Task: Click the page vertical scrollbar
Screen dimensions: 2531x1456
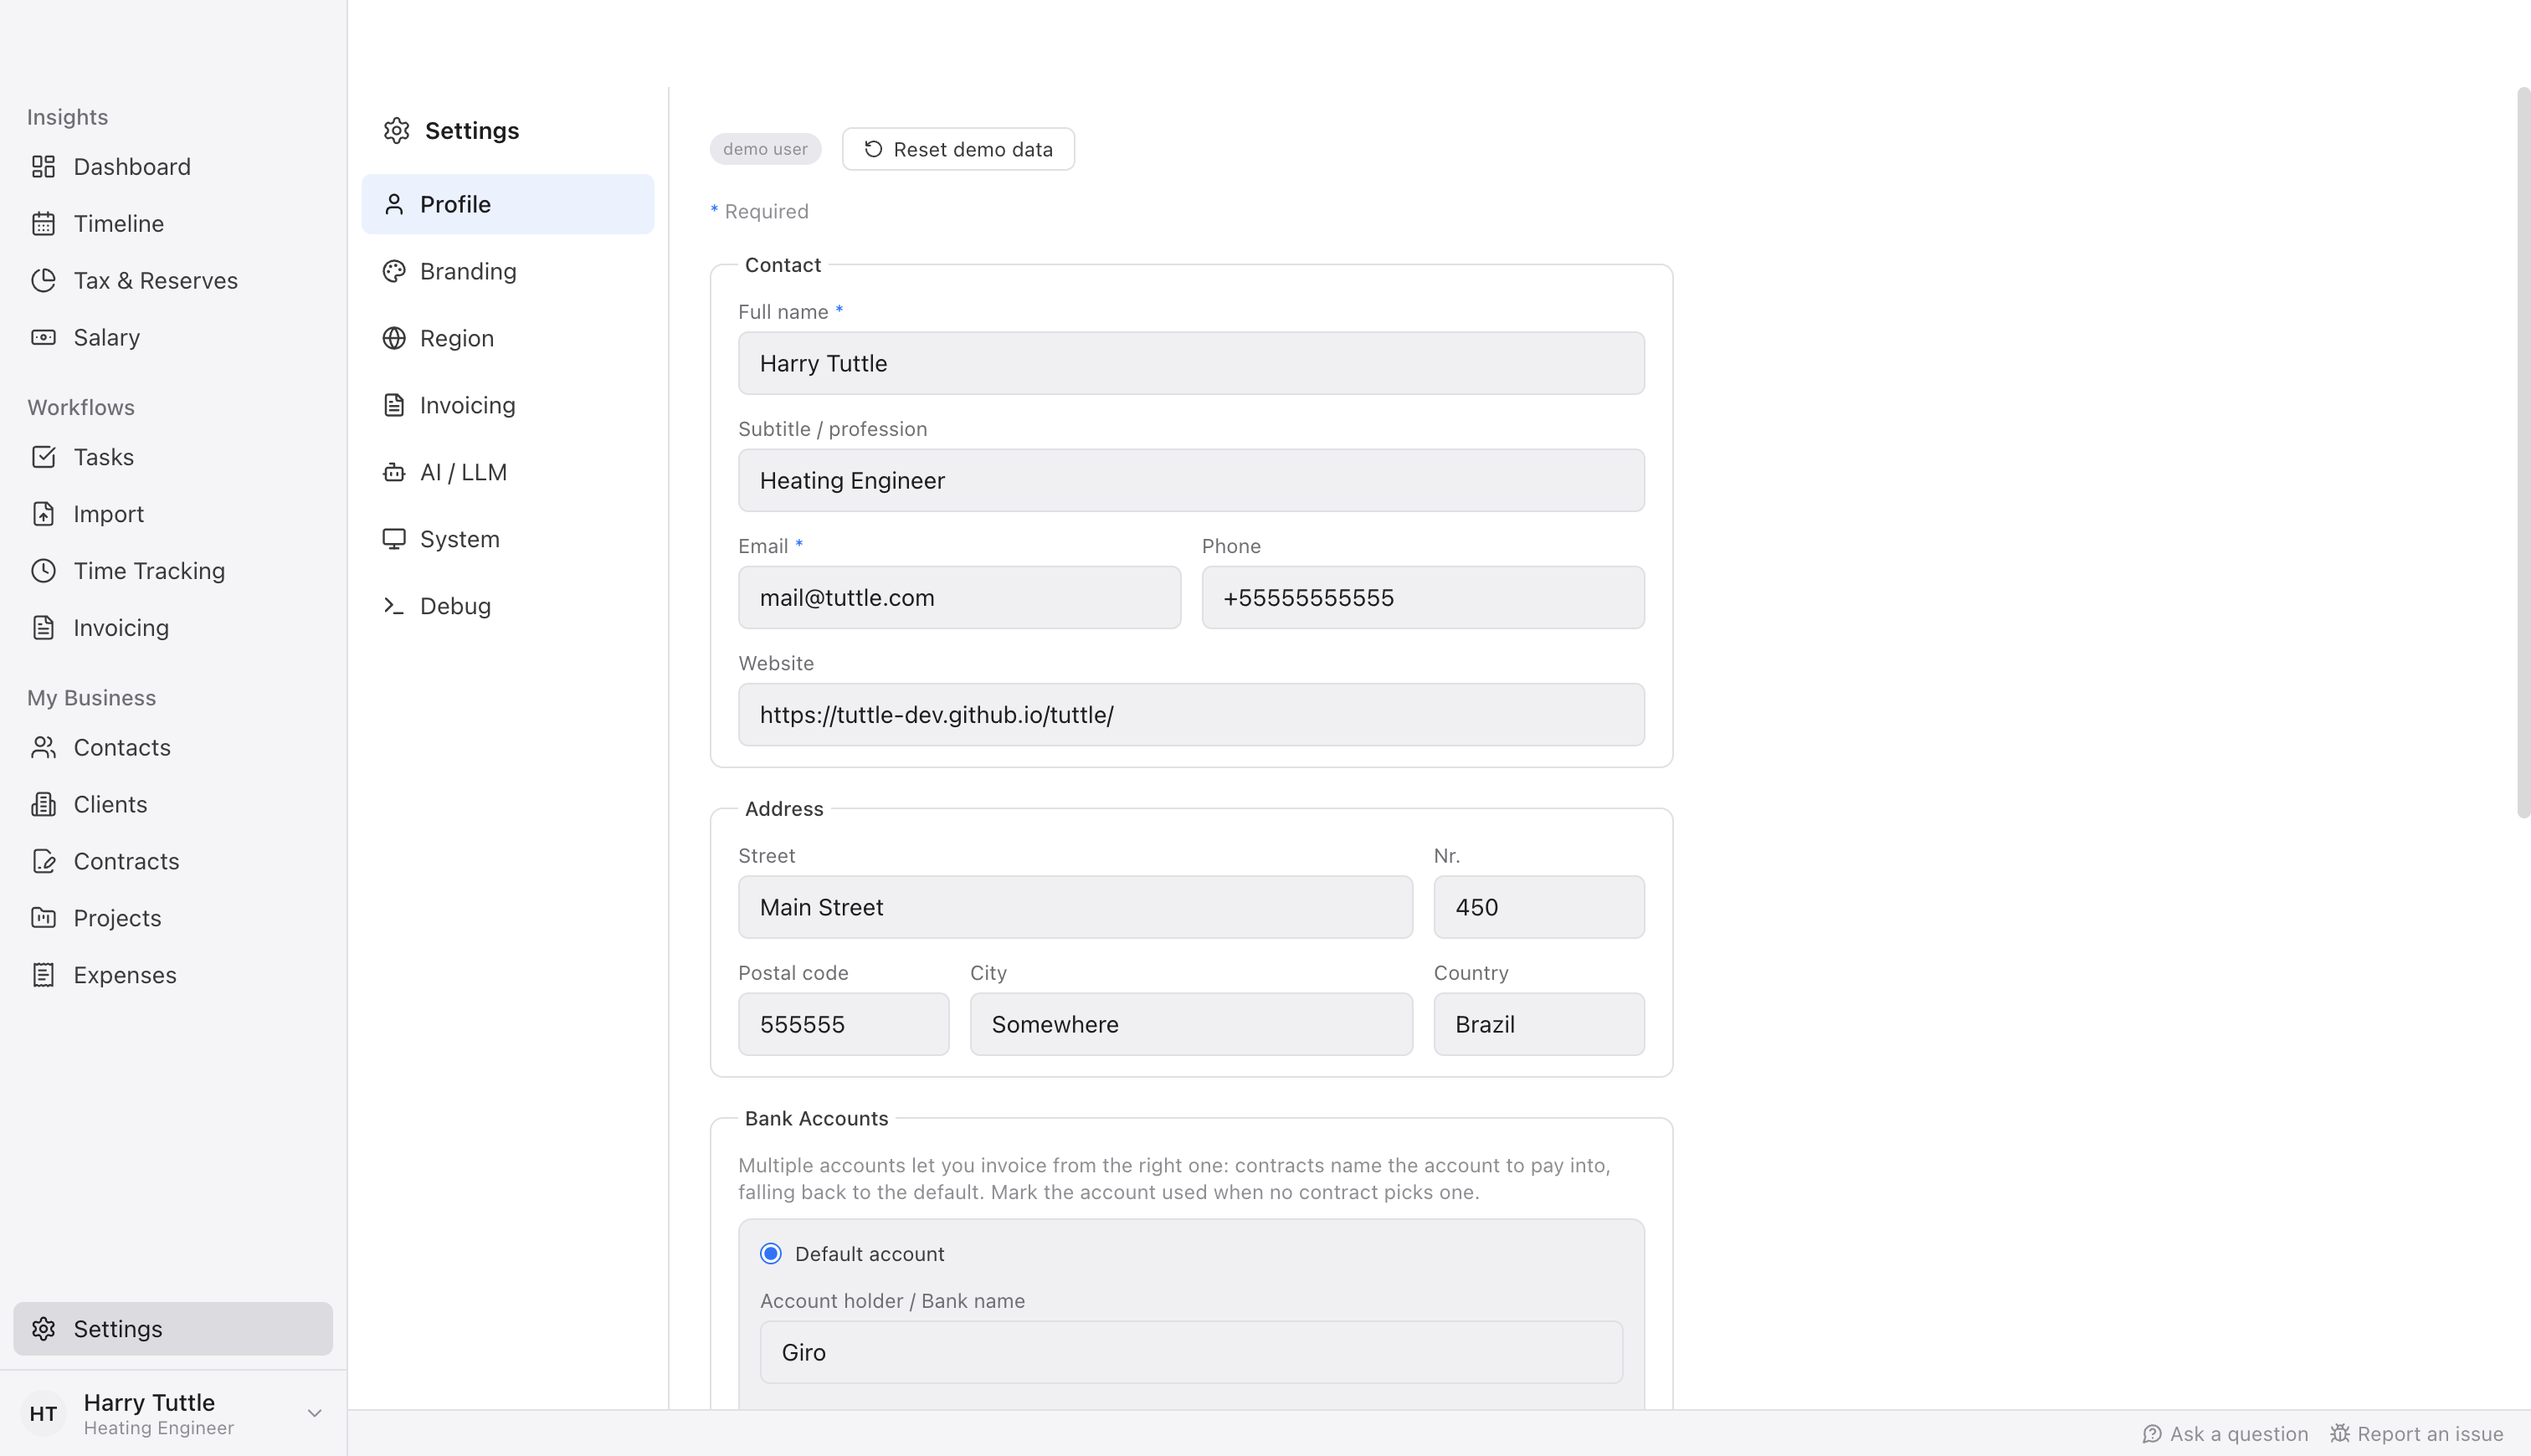Action: [2523, 453]
